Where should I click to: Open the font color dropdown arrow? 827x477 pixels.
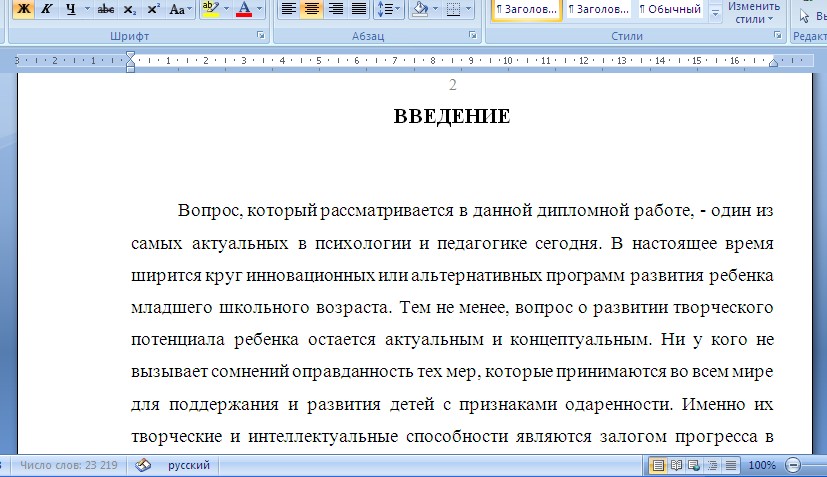pos(260,9)
